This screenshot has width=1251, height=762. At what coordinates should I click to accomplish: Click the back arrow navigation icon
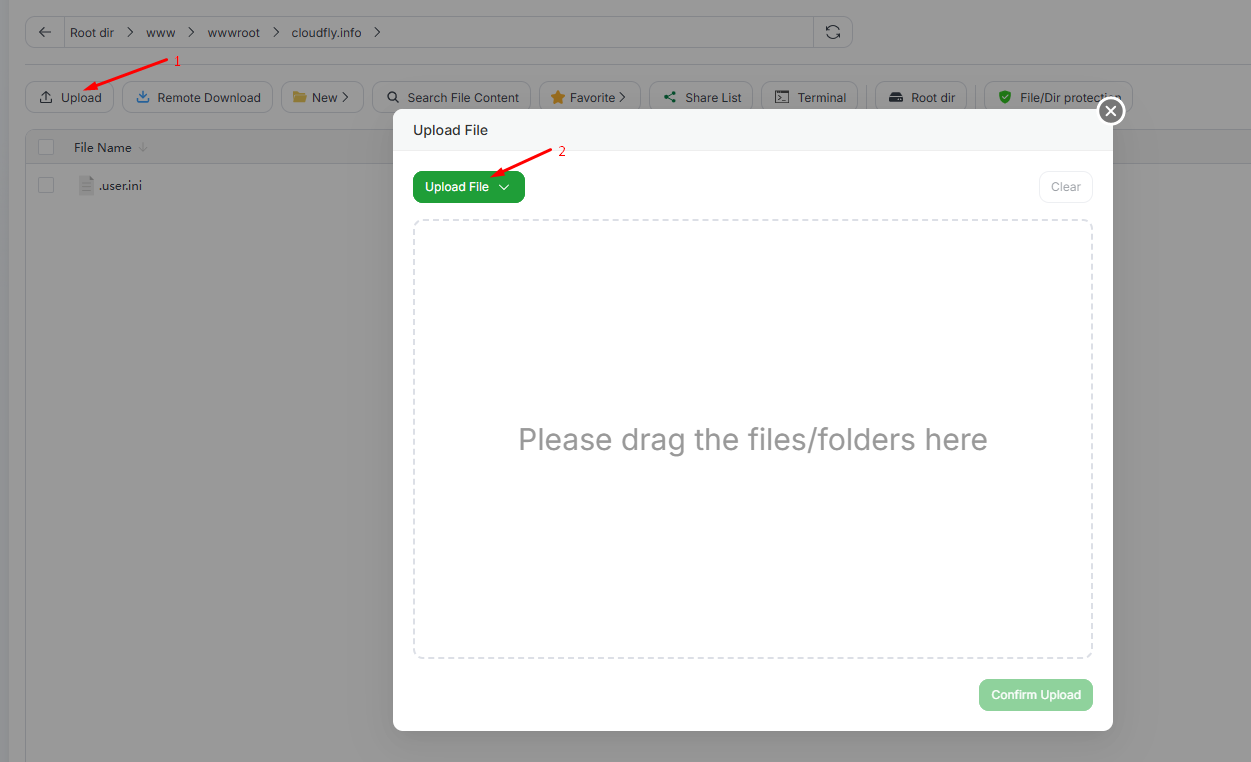(x=45, y=32)
